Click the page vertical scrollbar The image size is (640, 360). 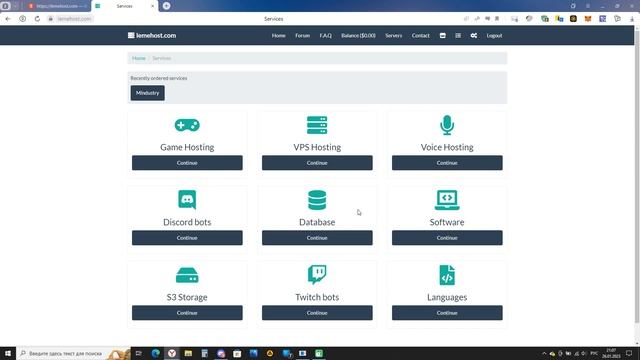tap(637, 175)
